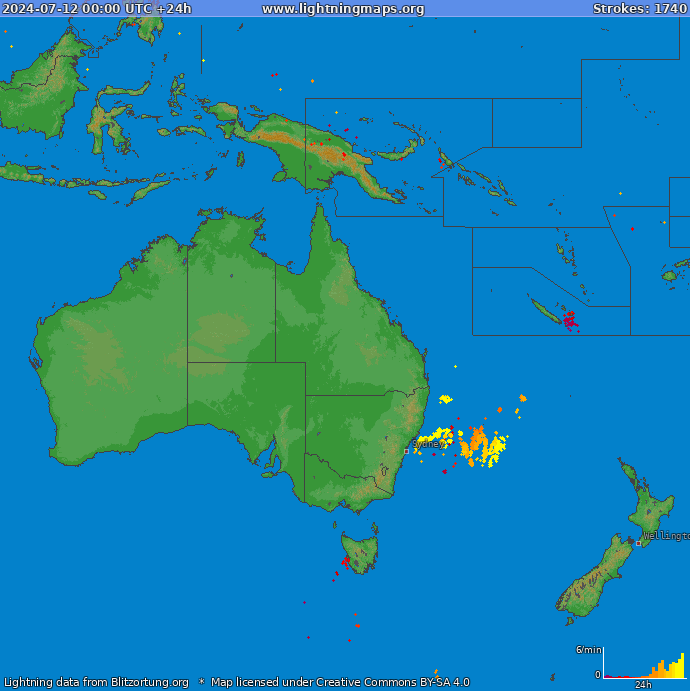690x691 pixels.
Task: Click the island of Tasmania
Action: click(x=359, y=551)
